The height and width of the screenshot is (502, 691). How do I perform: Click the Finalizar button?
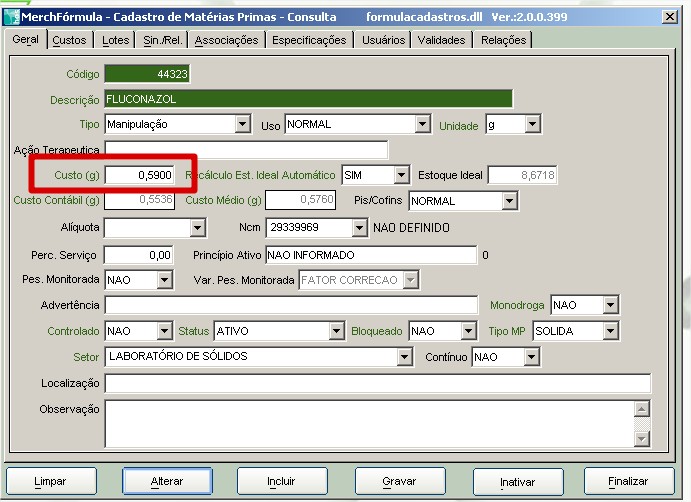pos(629,481)
